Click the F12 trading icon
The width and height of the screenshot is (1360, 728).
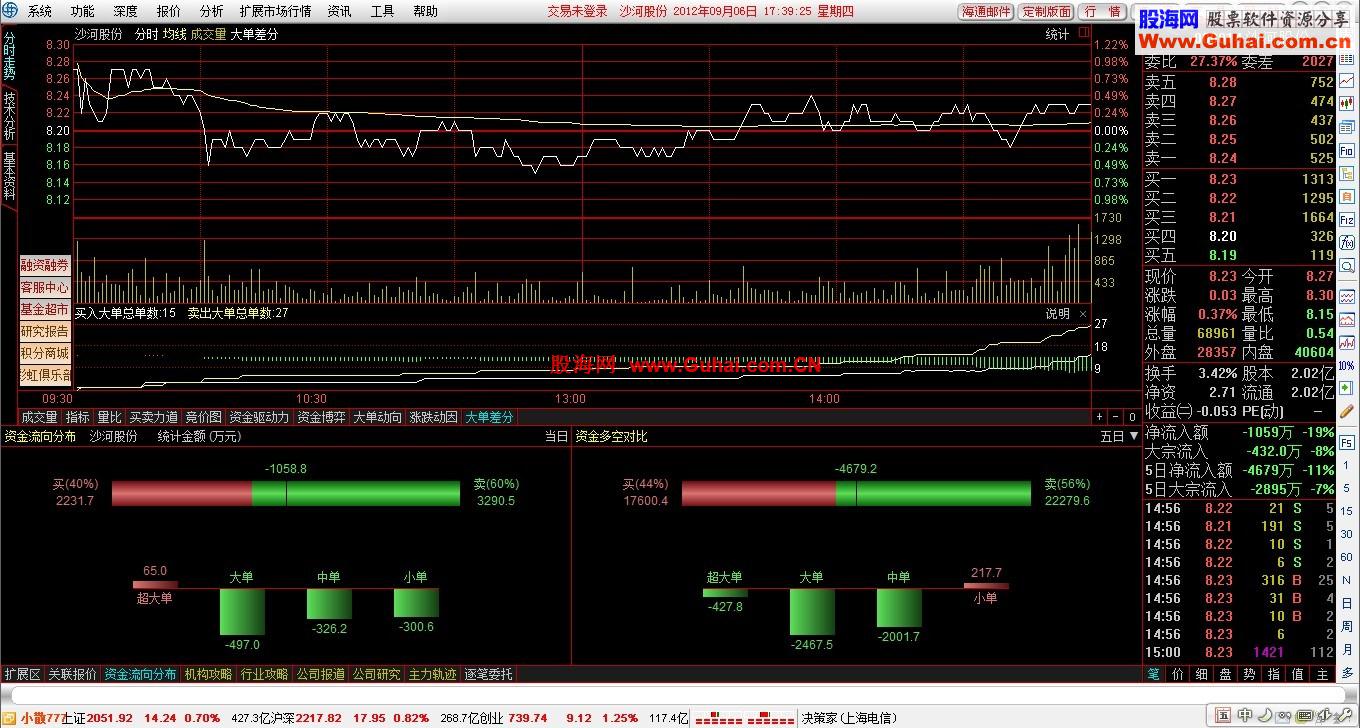[1346, 220]
